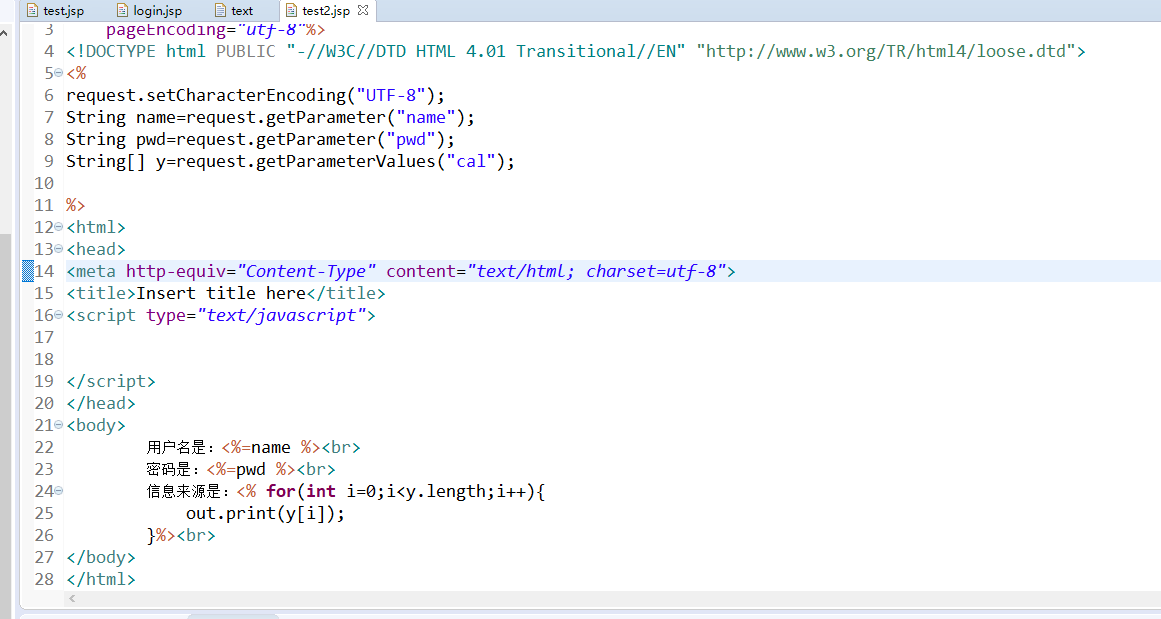Switch to the login.jsp editor tab
Screen dimensions: 1161x619
pos(150,10)
